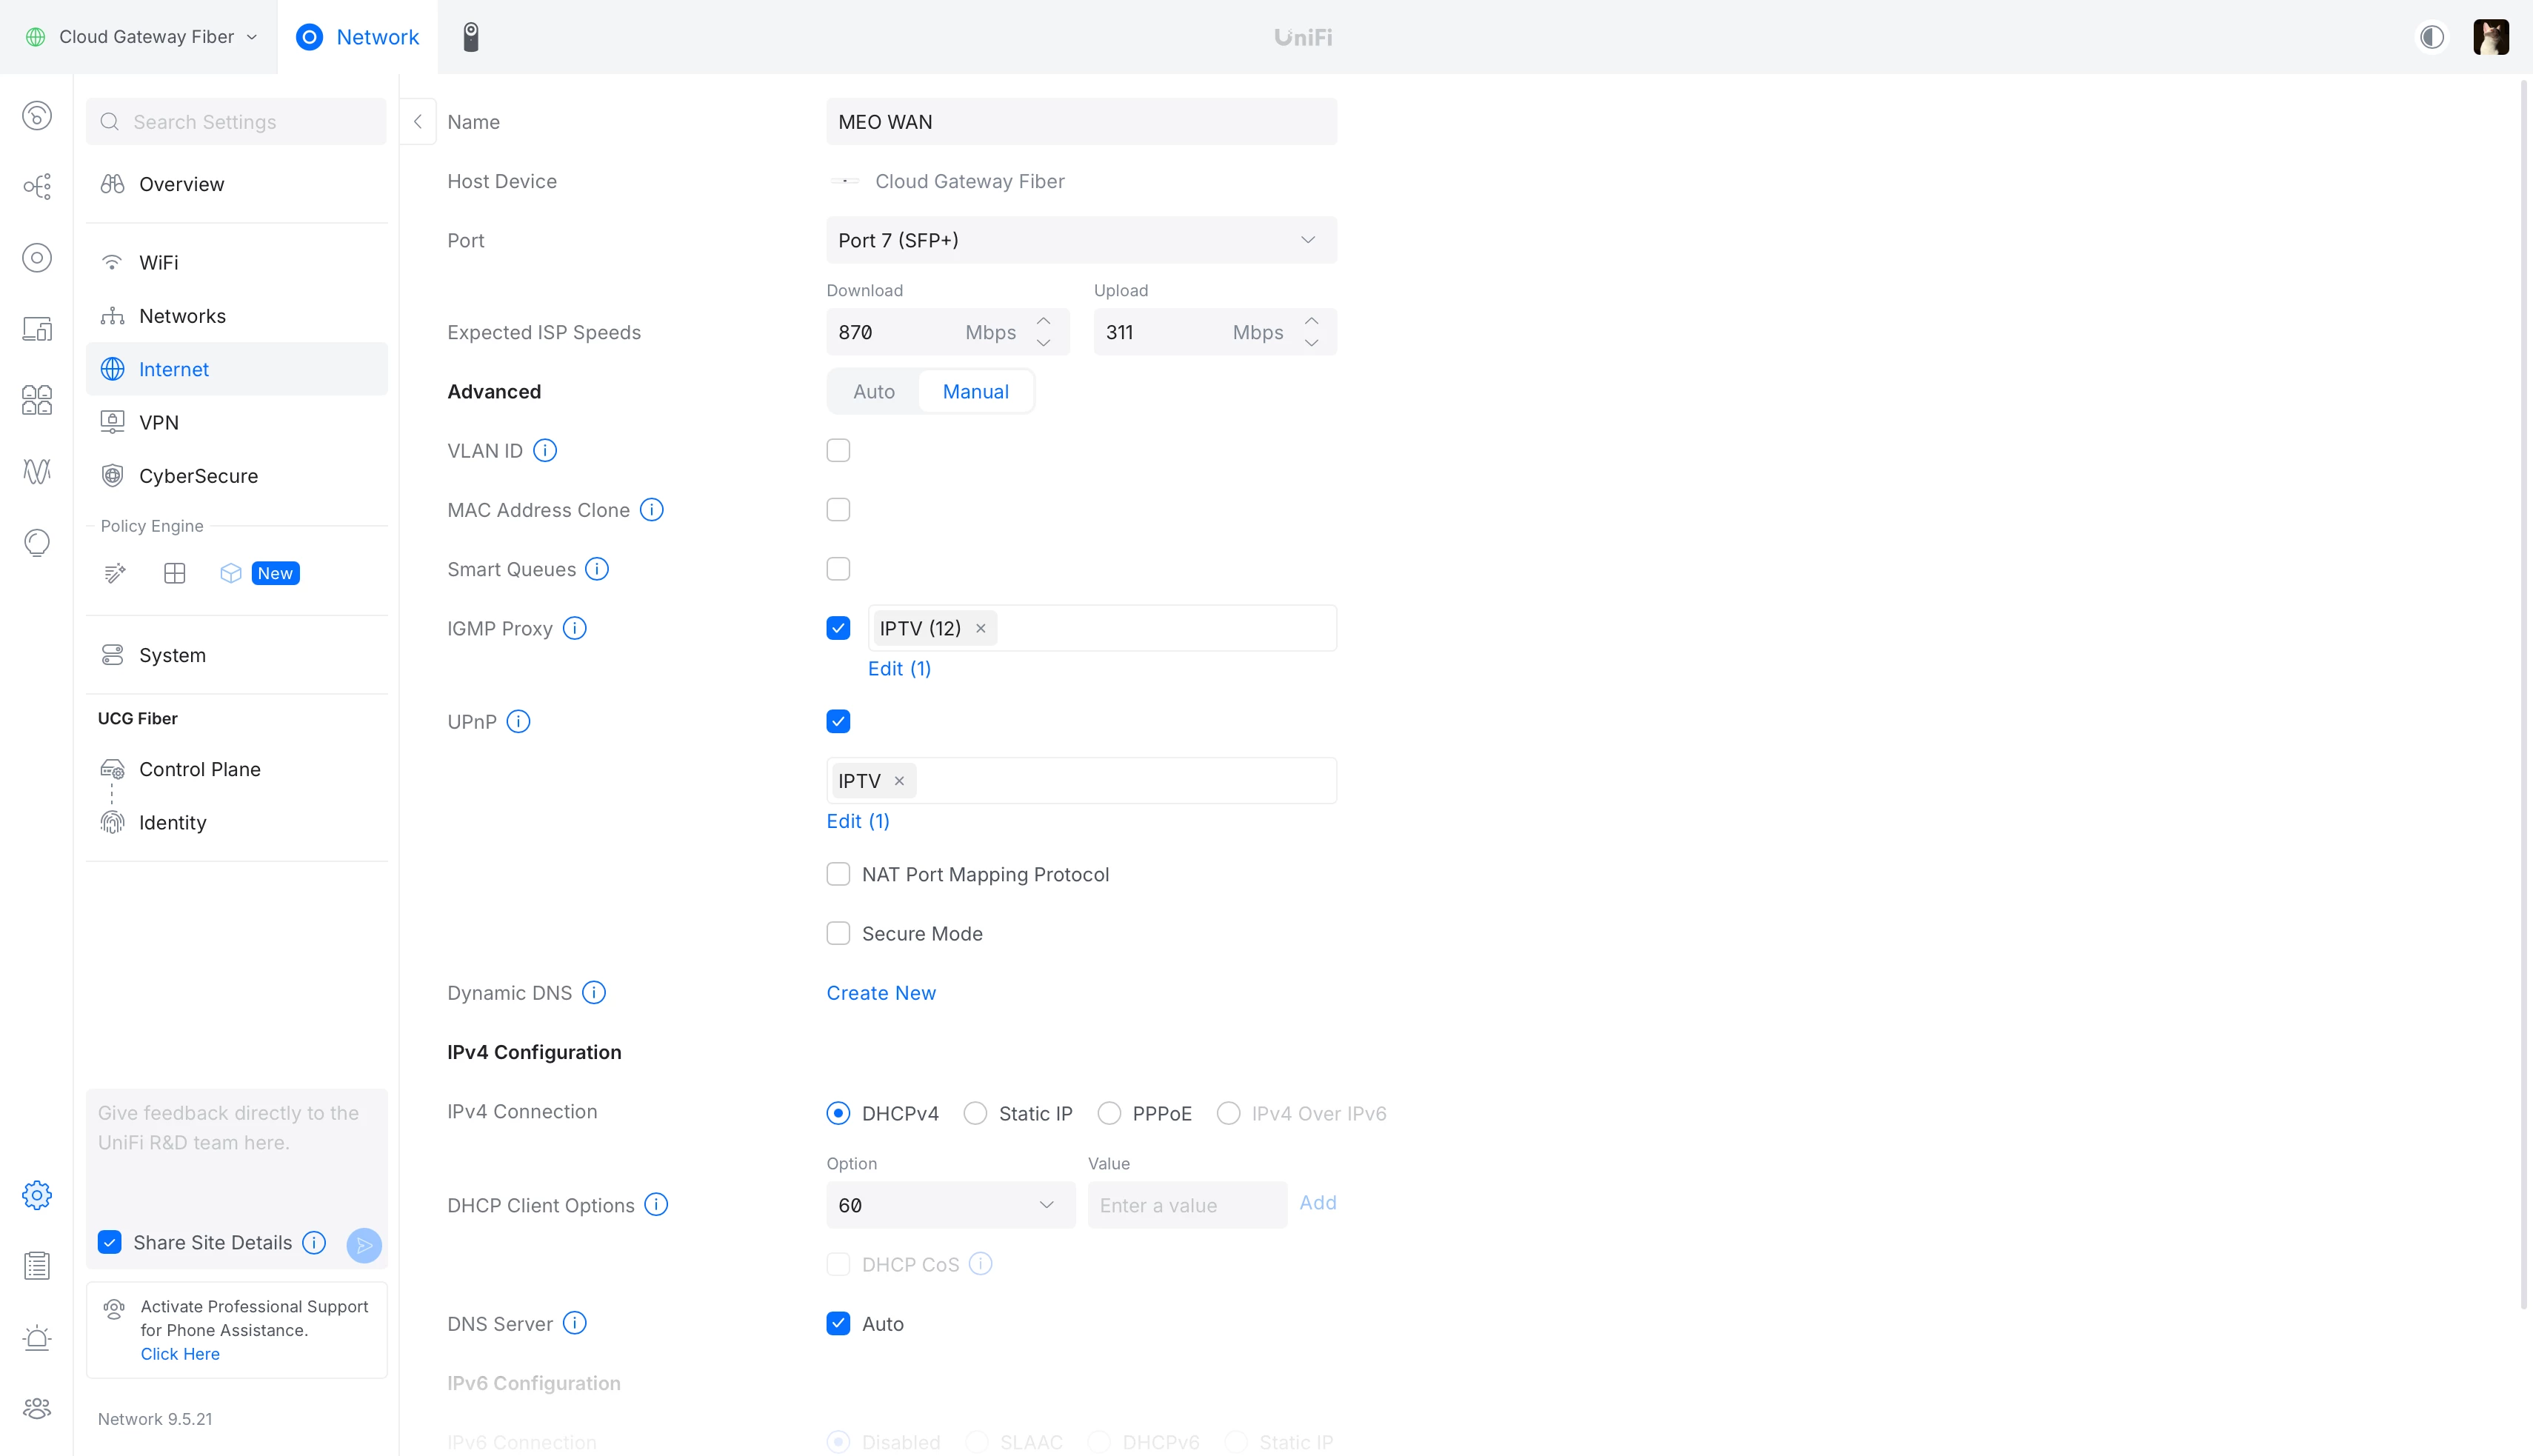The height and width of the screenshot is (1456, 2533).
Task: Select the PPPoE radio button
Action: pos(1109,1113)
